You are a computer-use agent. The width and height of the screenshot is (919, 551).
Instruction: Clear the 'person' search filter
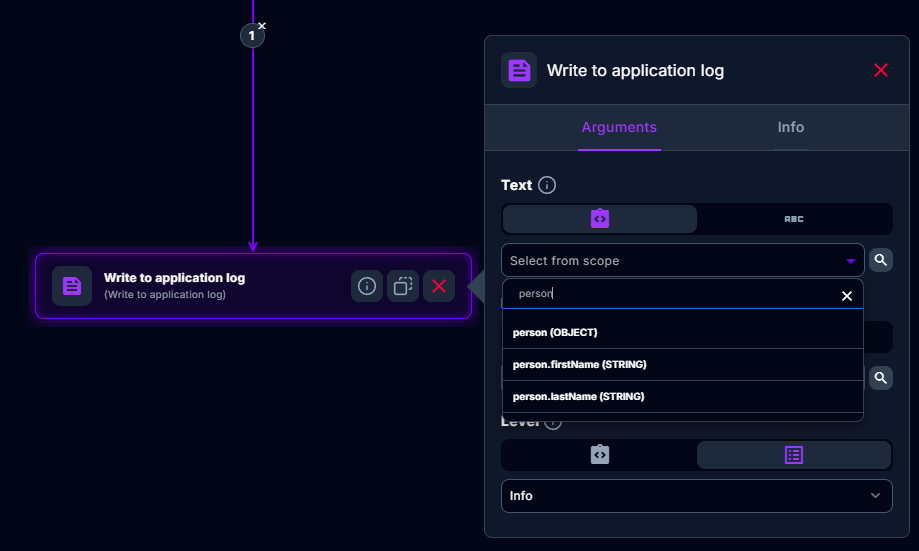coord(847,296)
